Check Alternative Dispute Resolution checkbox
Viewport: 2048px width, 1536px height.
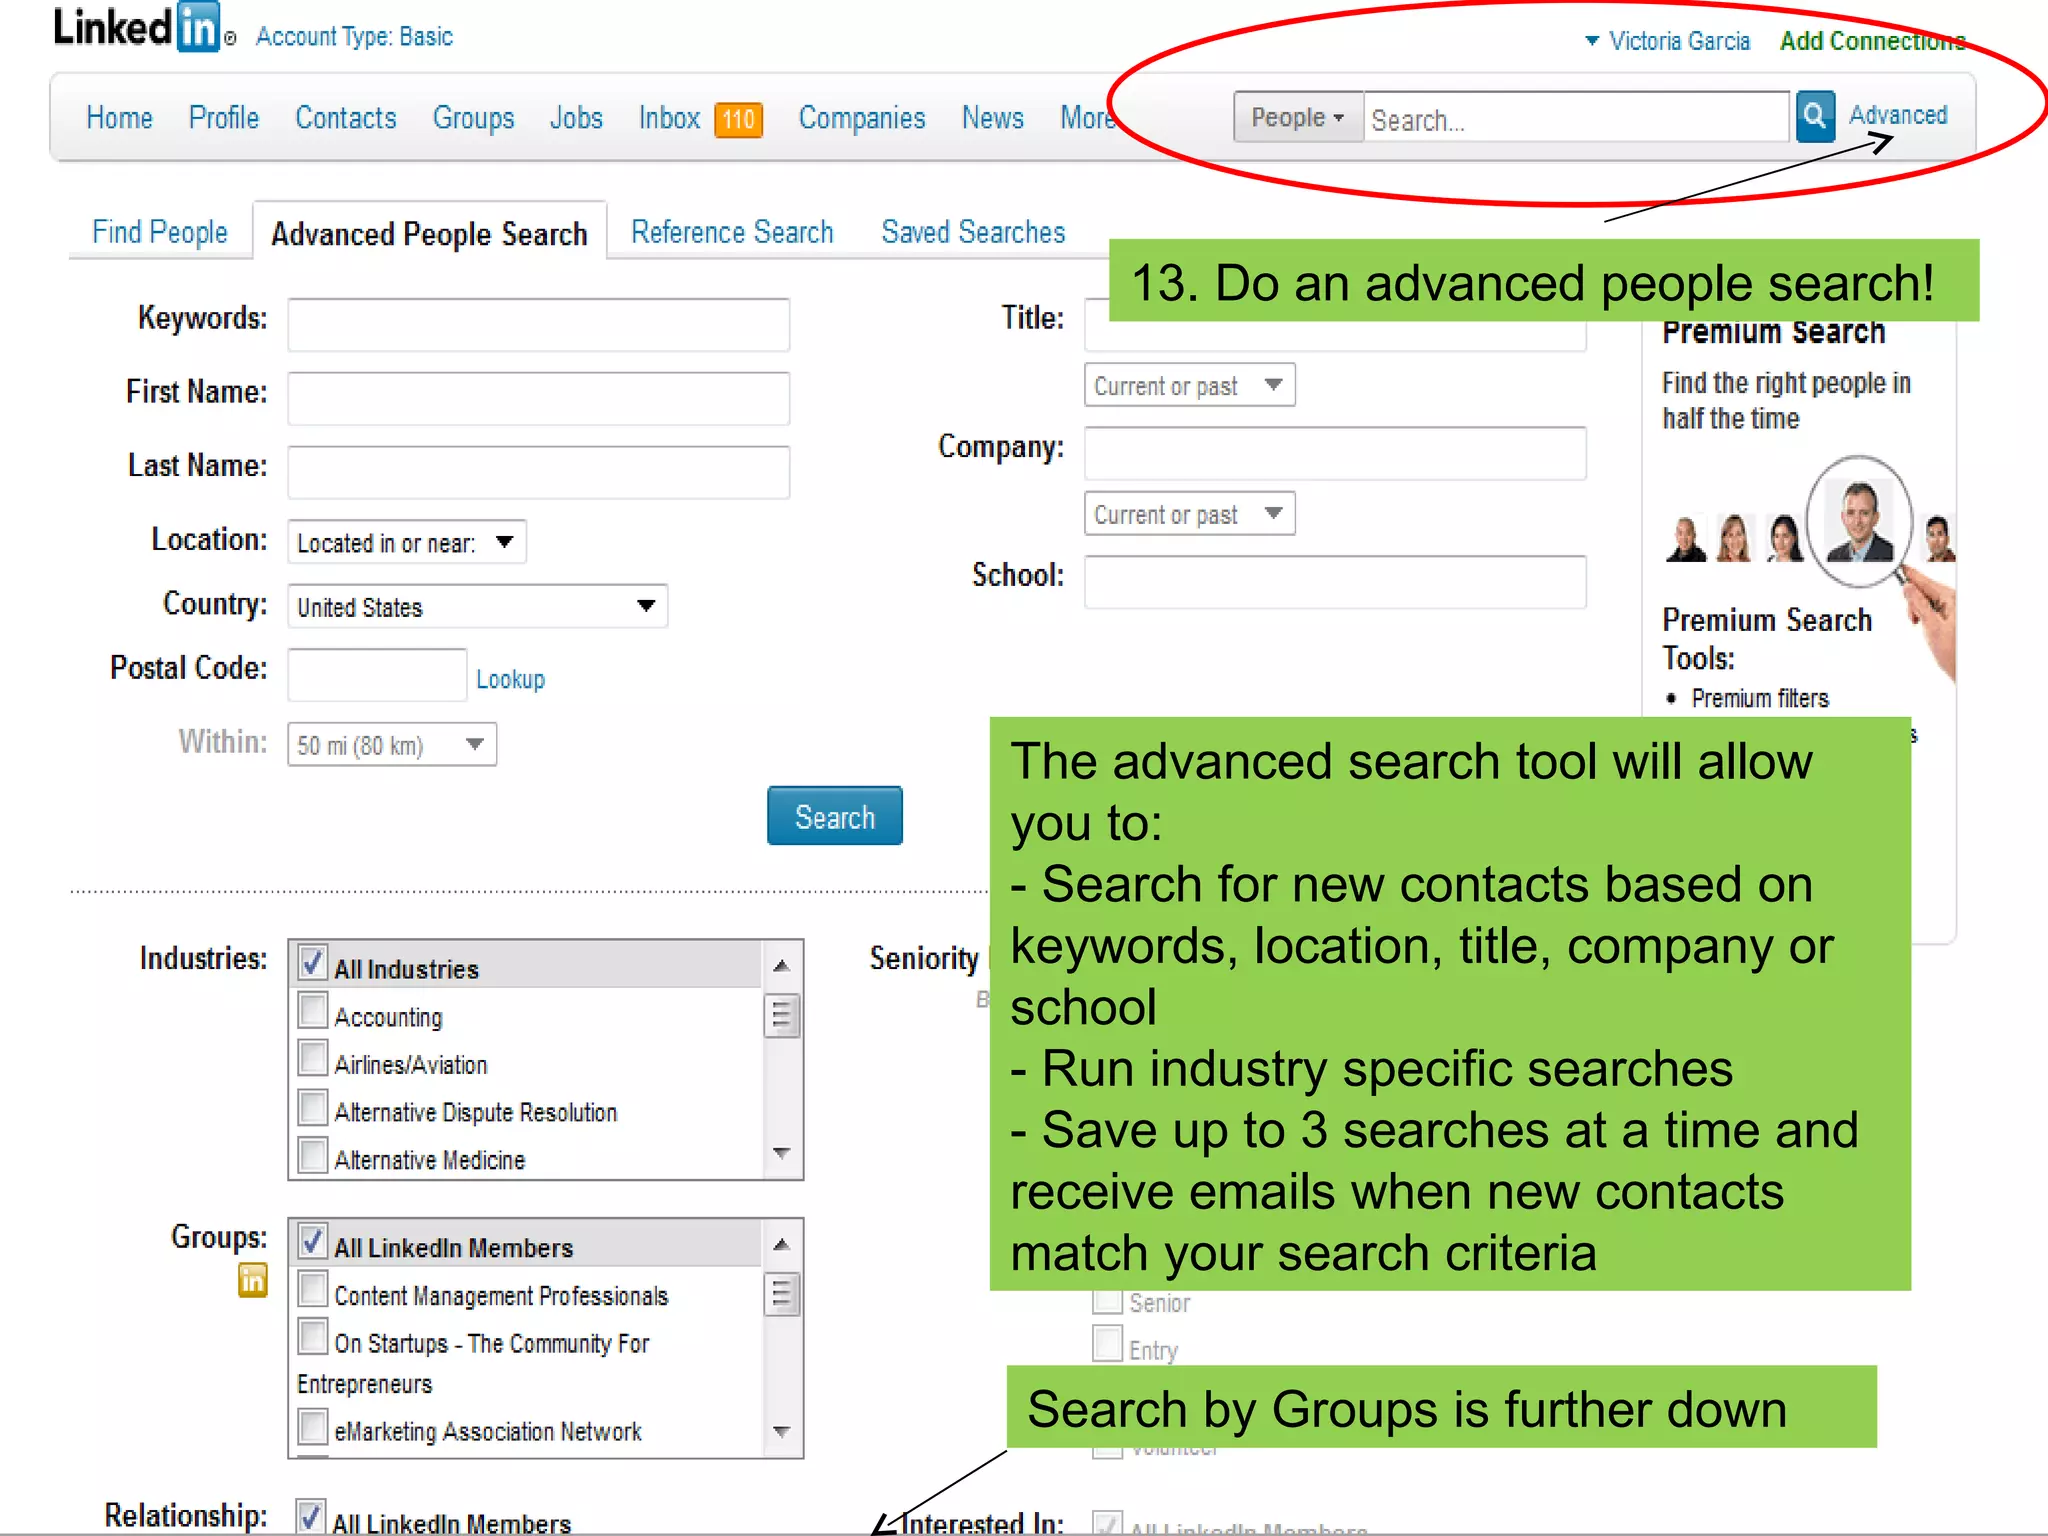pos(312,1106)
